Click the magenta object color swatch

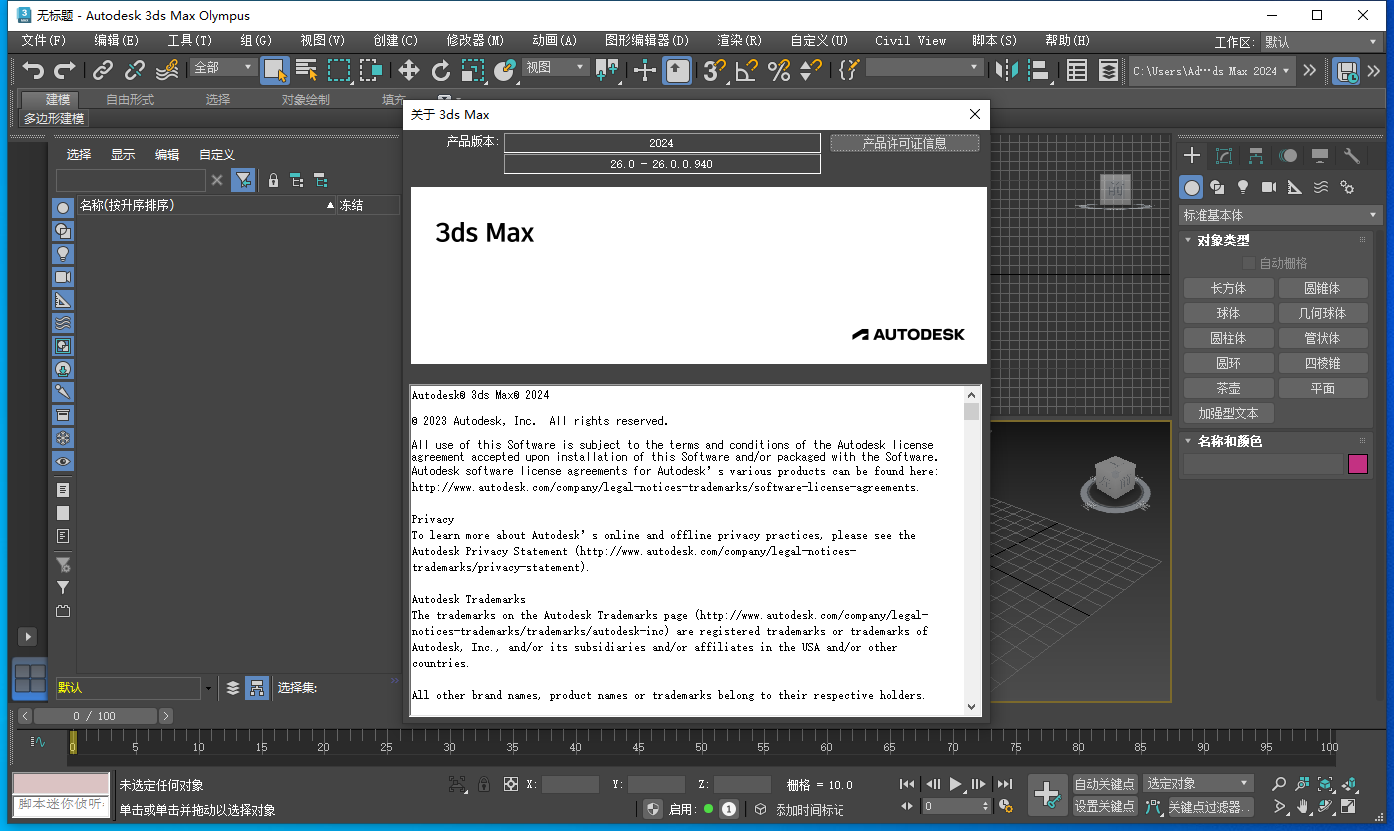tap(1357, 464)
